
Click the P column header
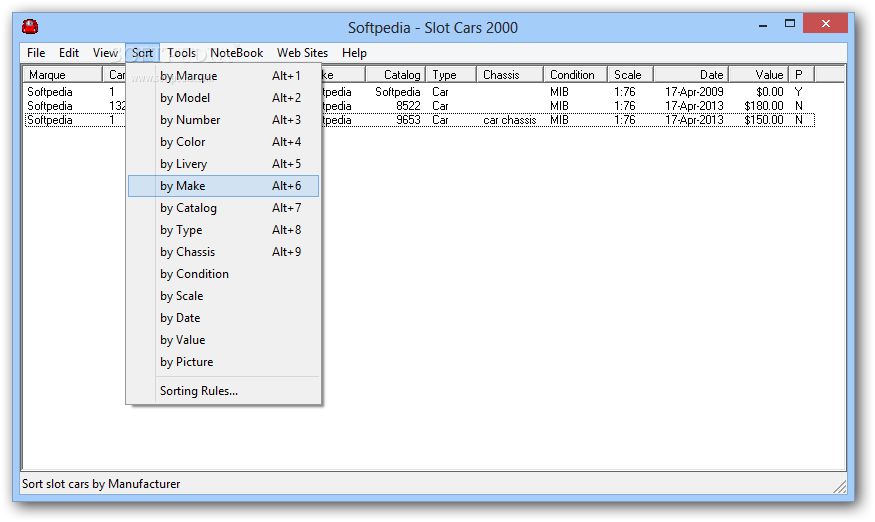[x=801, y=75]
